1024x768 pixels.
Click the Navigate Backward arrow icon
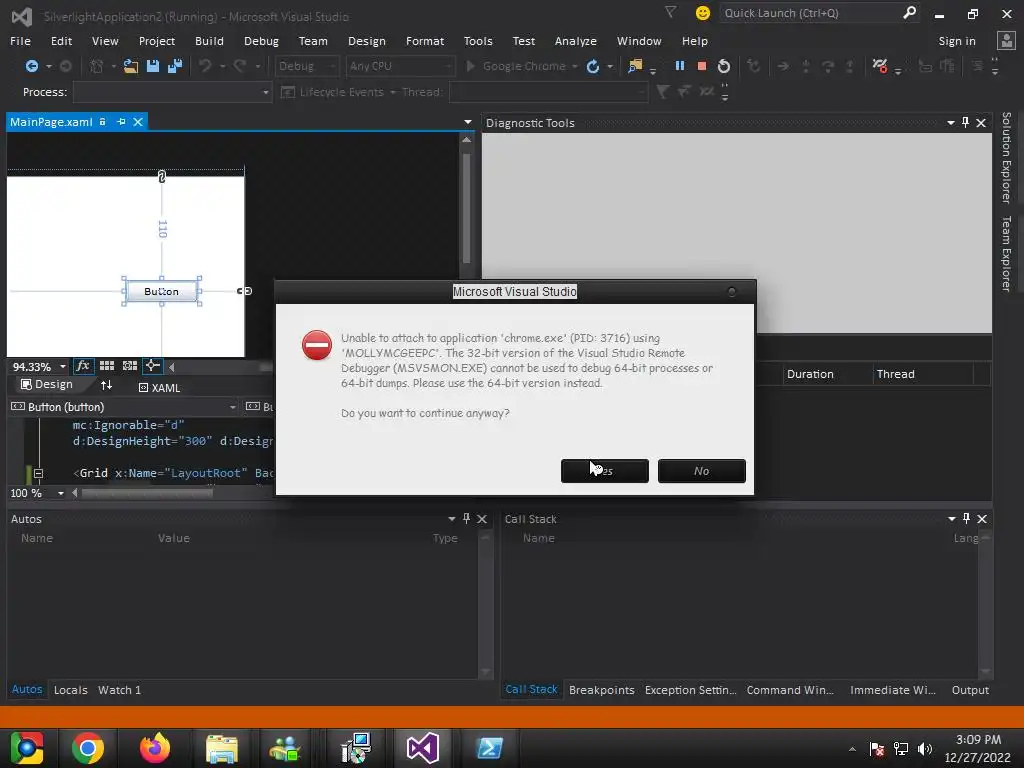coord(31,66)
